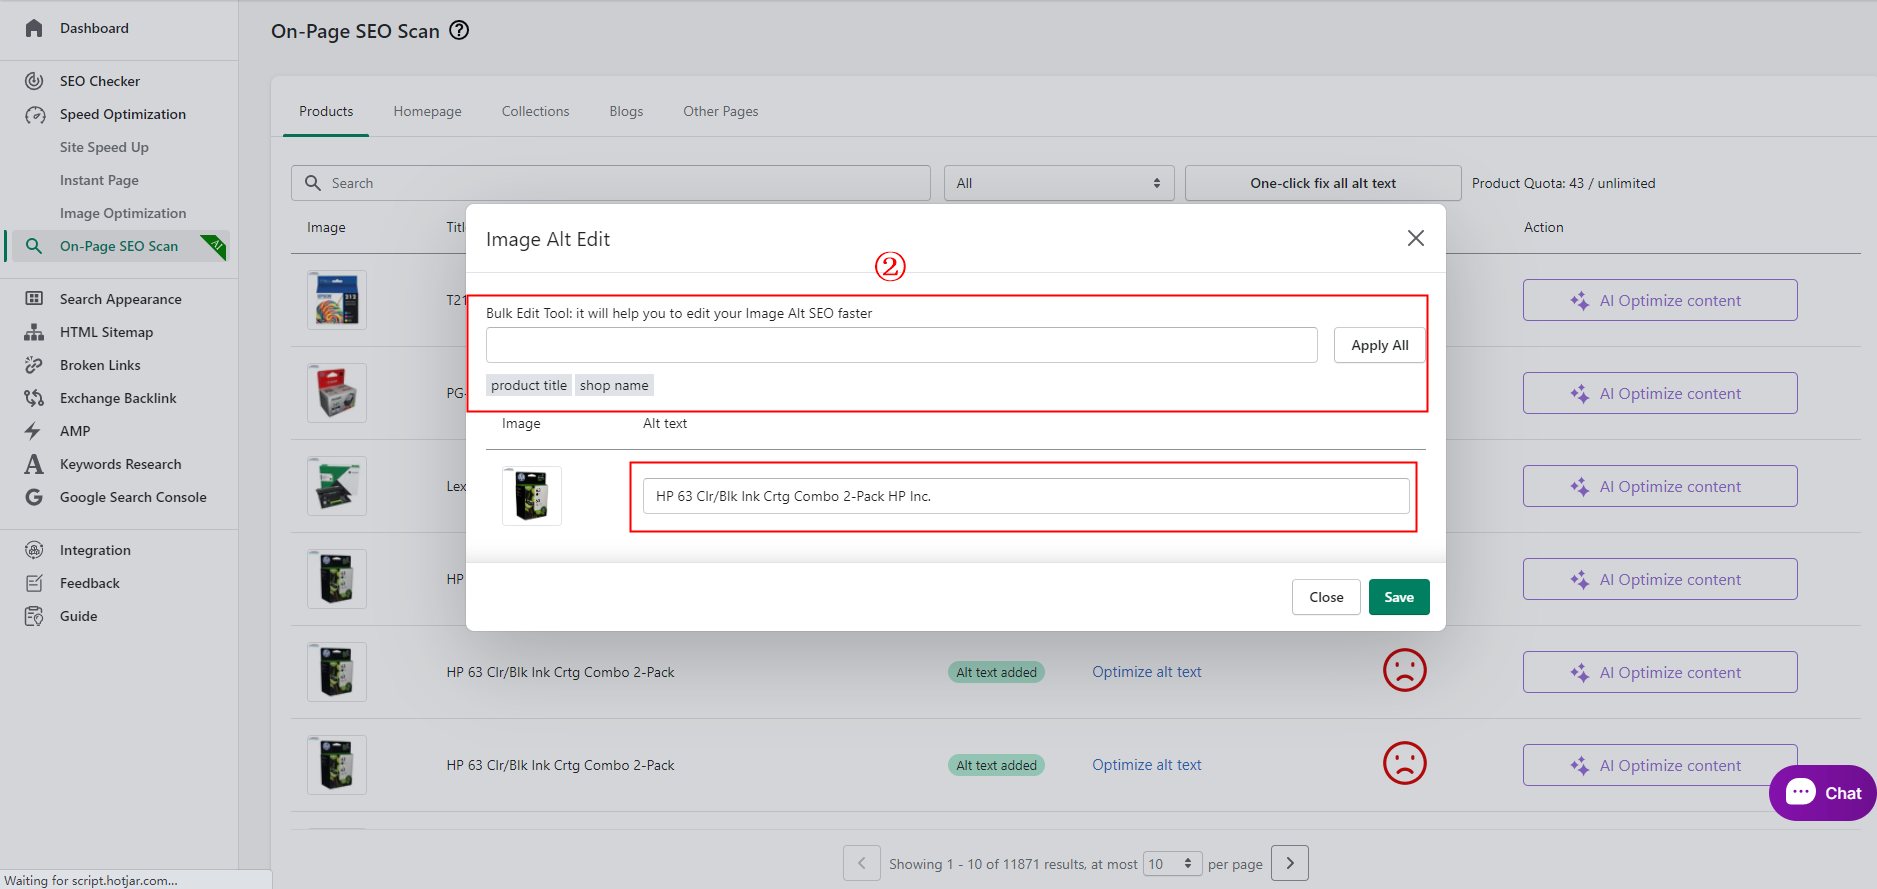Focus the product Search box

point(611,183)
